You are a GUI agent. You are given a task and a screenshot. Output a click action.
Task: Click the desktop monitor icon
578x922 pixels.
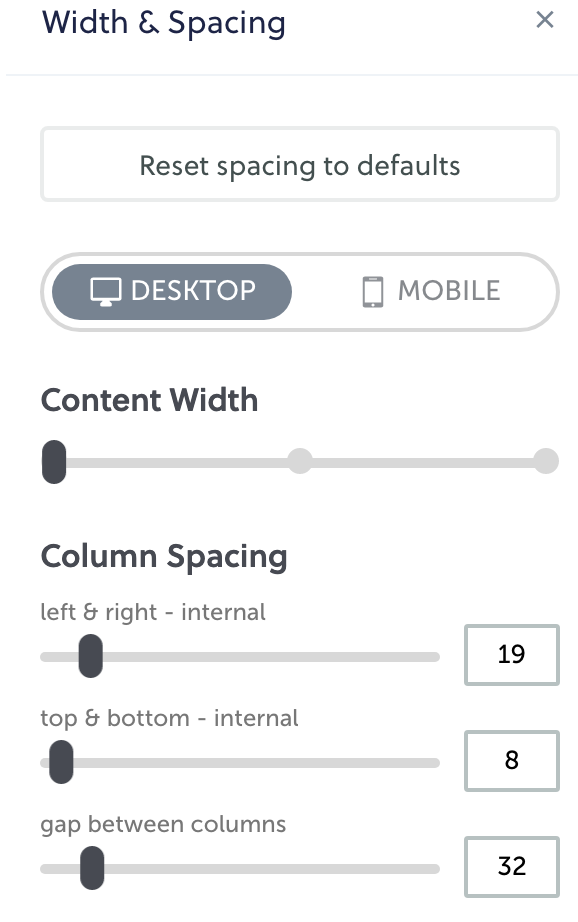tap(106, 292)
